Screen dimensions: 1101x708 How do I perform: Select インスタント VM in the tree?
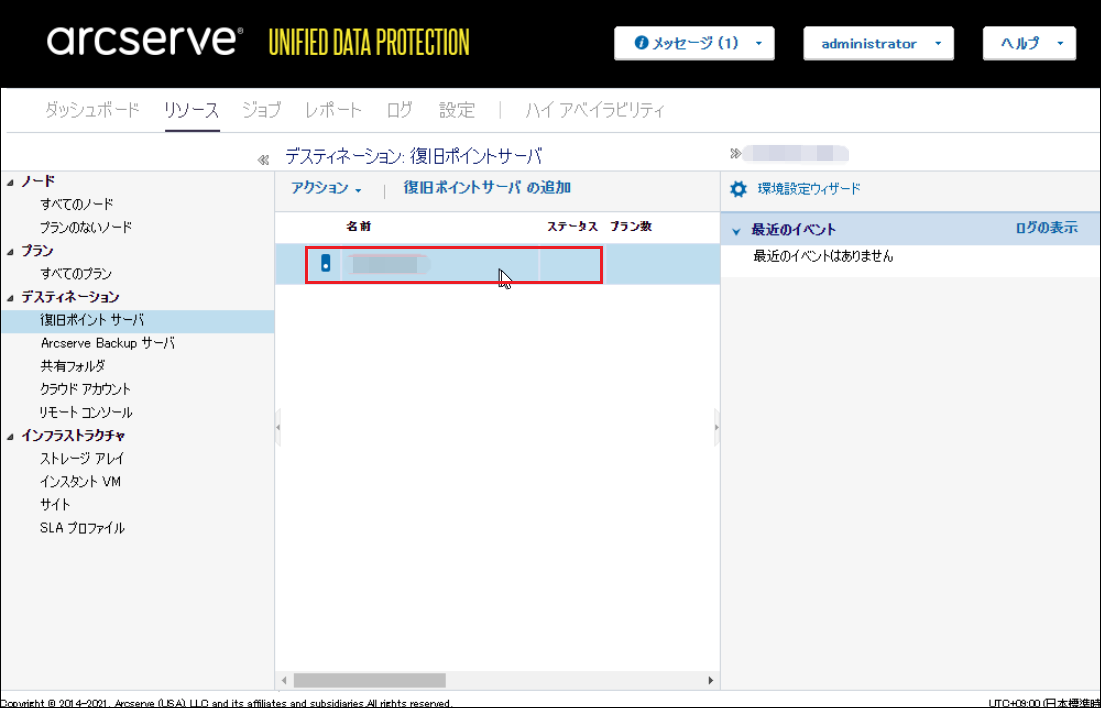pyautogui.click(x=80, y=482)
